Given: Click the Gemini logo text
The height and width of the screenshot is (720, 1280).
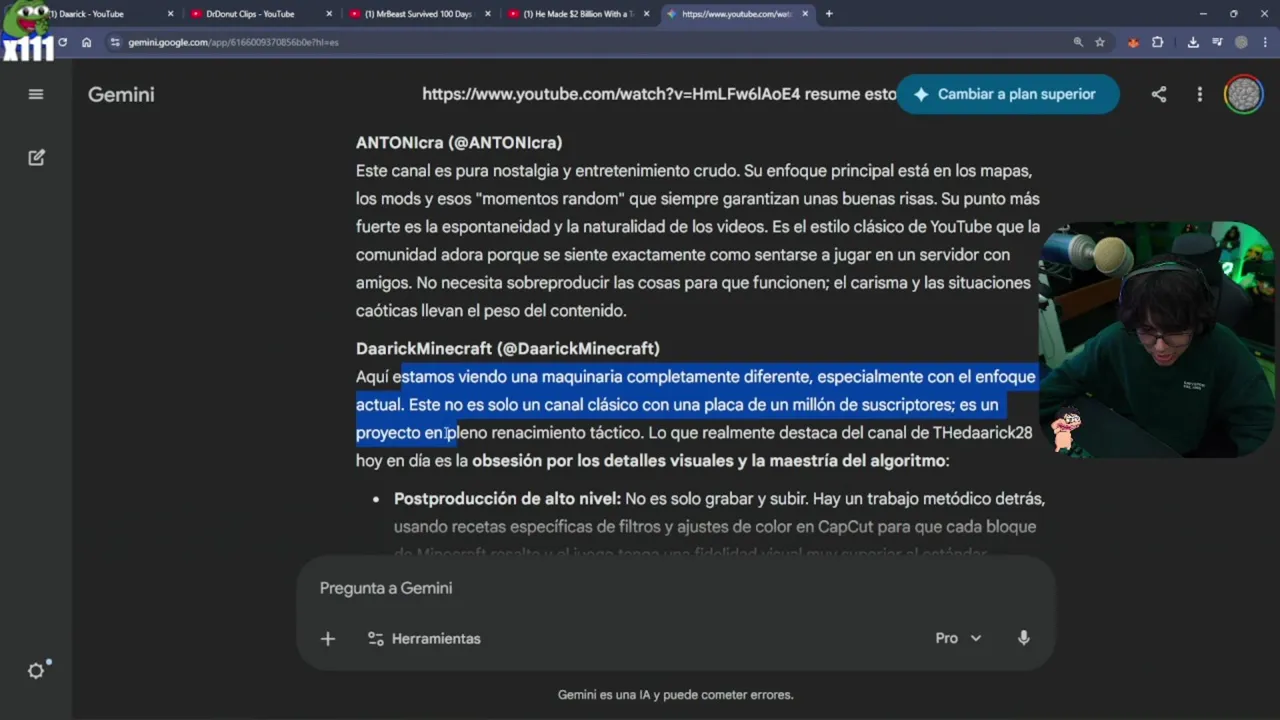Looking at the screenshot, I should (x=121, y=94).
